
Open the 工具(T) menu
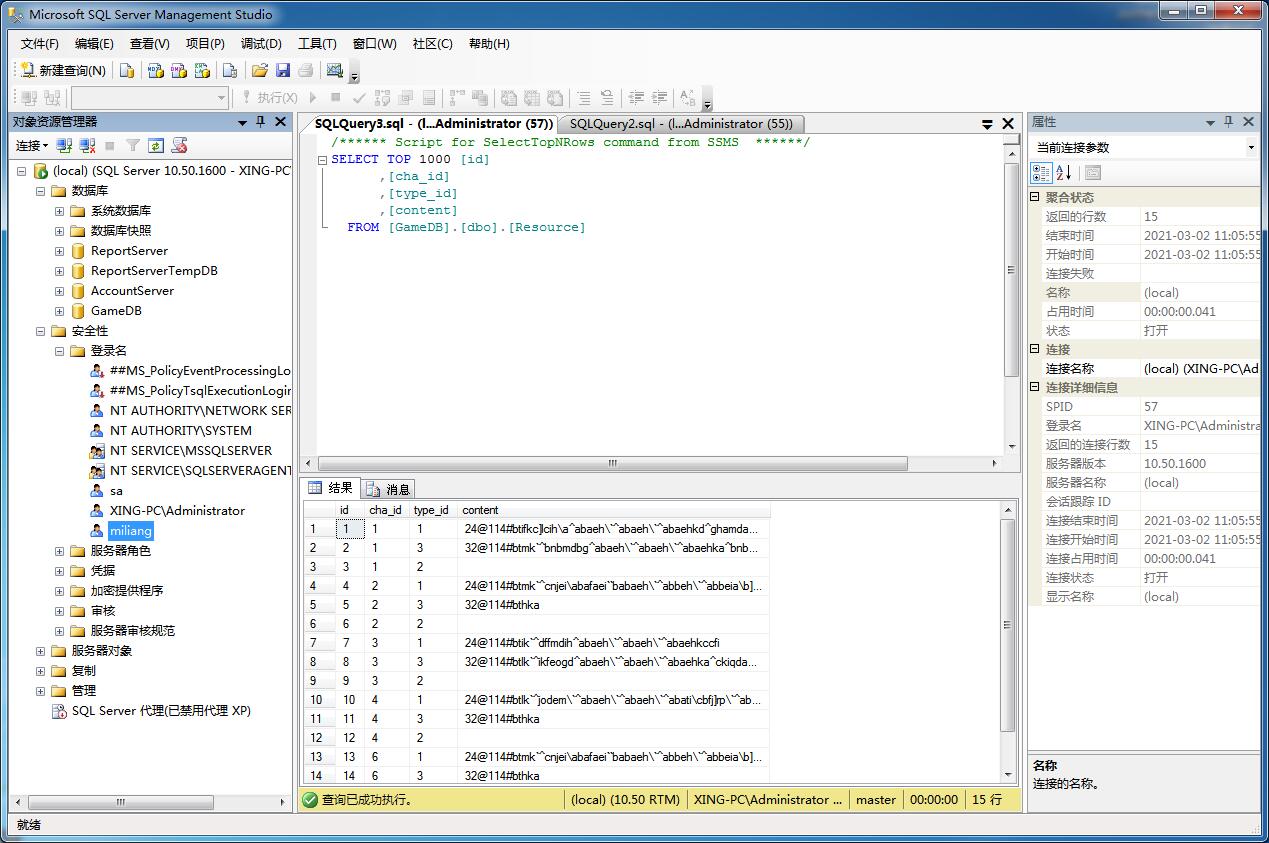[317, 44]
